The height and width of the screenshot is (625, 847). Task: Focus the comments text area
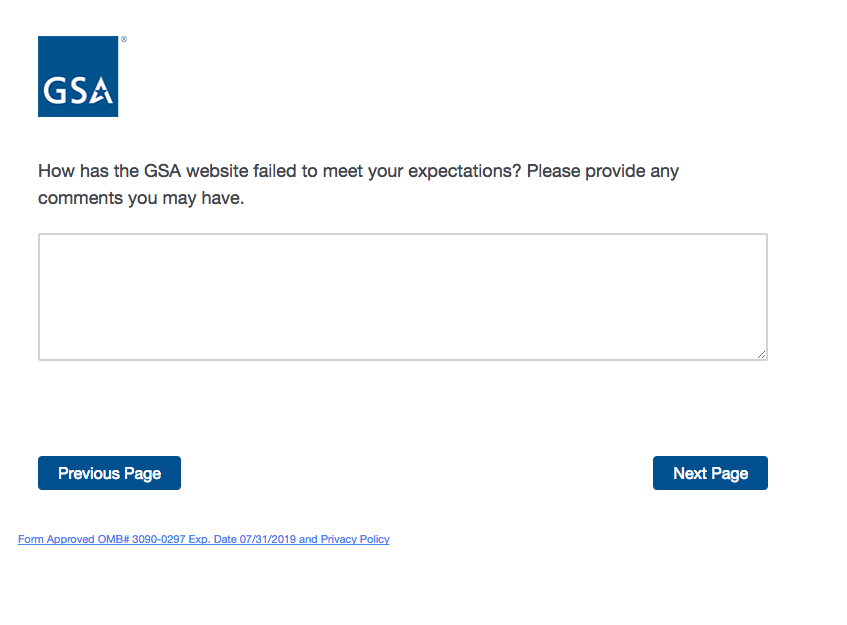click(x=402, y=296)
